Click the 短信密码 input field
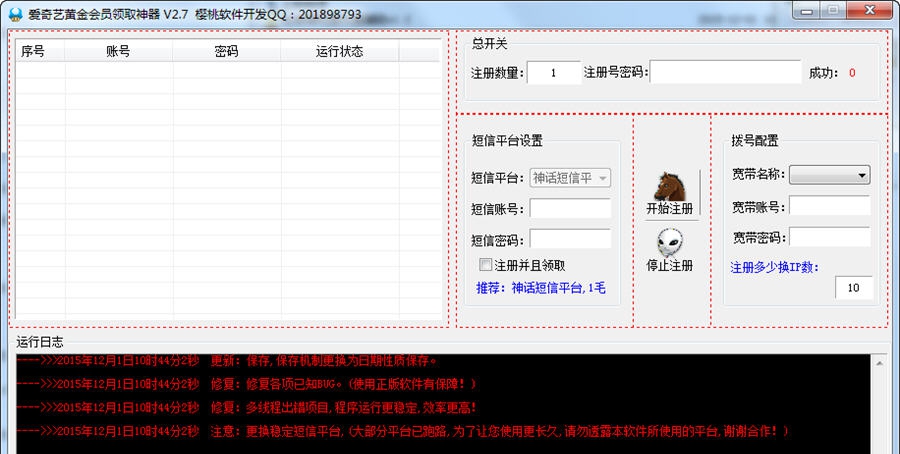This screenshot has height=454, width=900. [x=570, y=239]
